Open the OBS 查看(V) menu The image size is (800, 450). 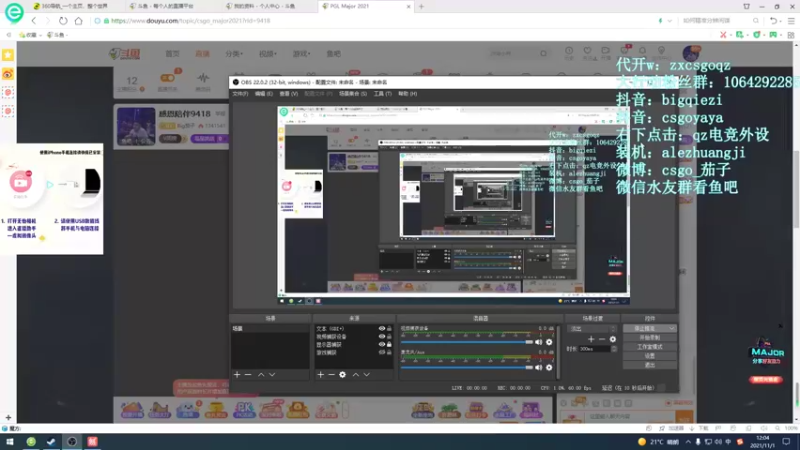click(288, 94)
